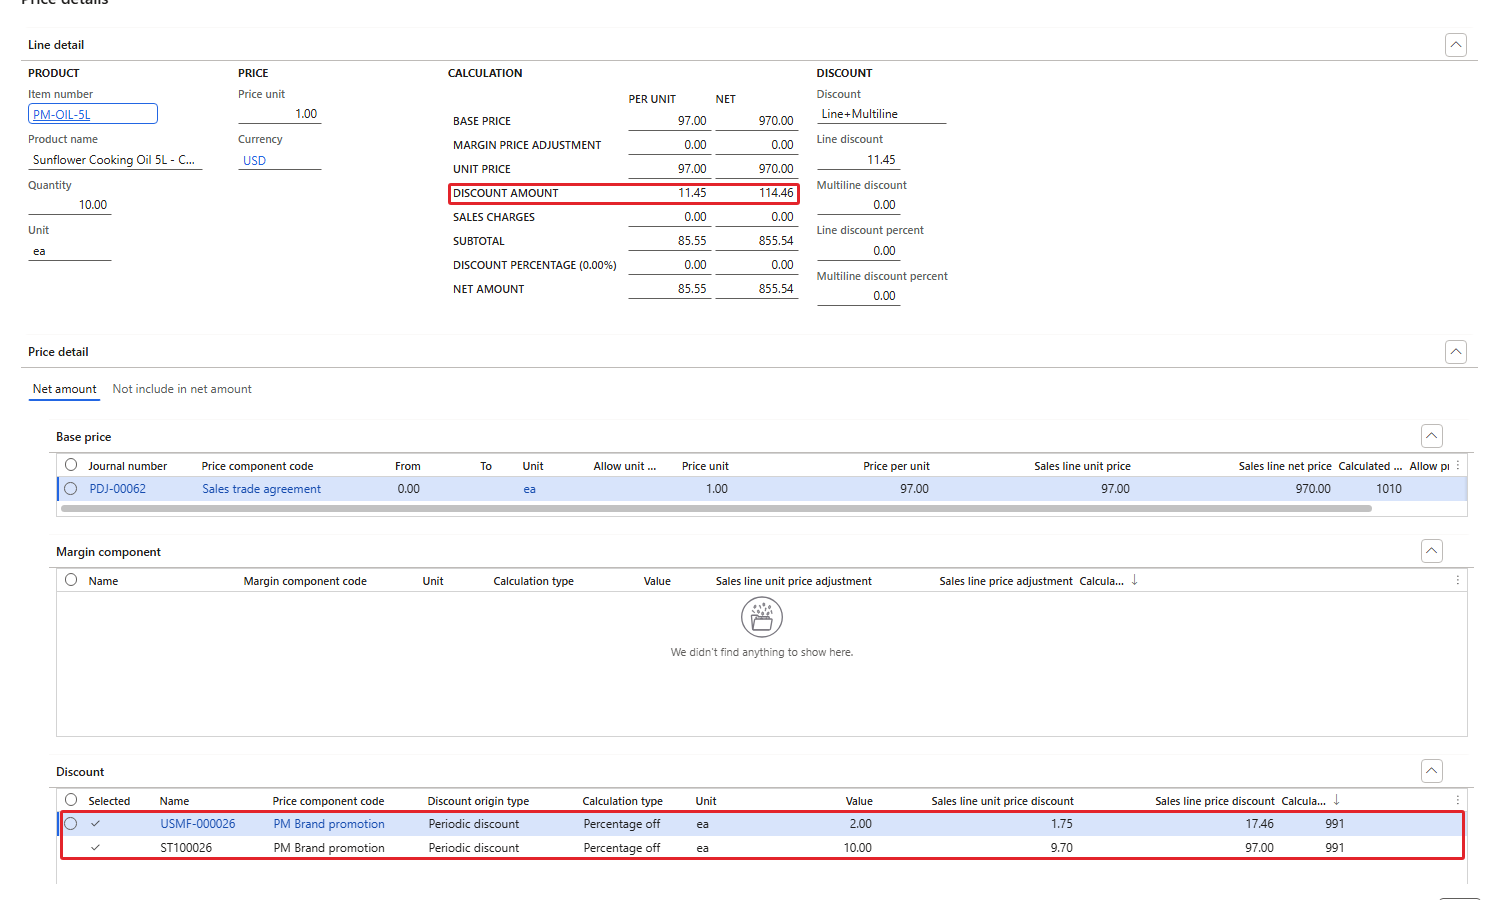The width and height of the screenshot is (1495, 900).
Task: Click the Quantity field showing 10.00
Action: click(69, 205)
